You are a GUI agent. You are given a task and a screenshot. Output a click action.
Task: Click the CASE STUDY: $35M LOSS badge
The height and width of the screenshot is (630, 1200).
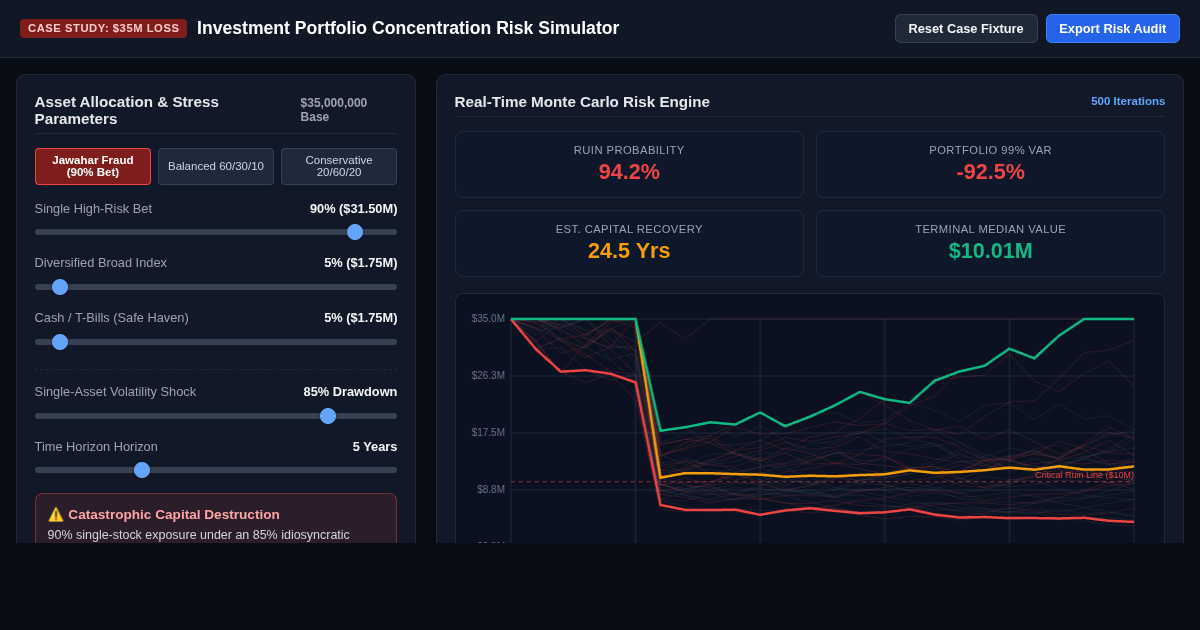103,28
